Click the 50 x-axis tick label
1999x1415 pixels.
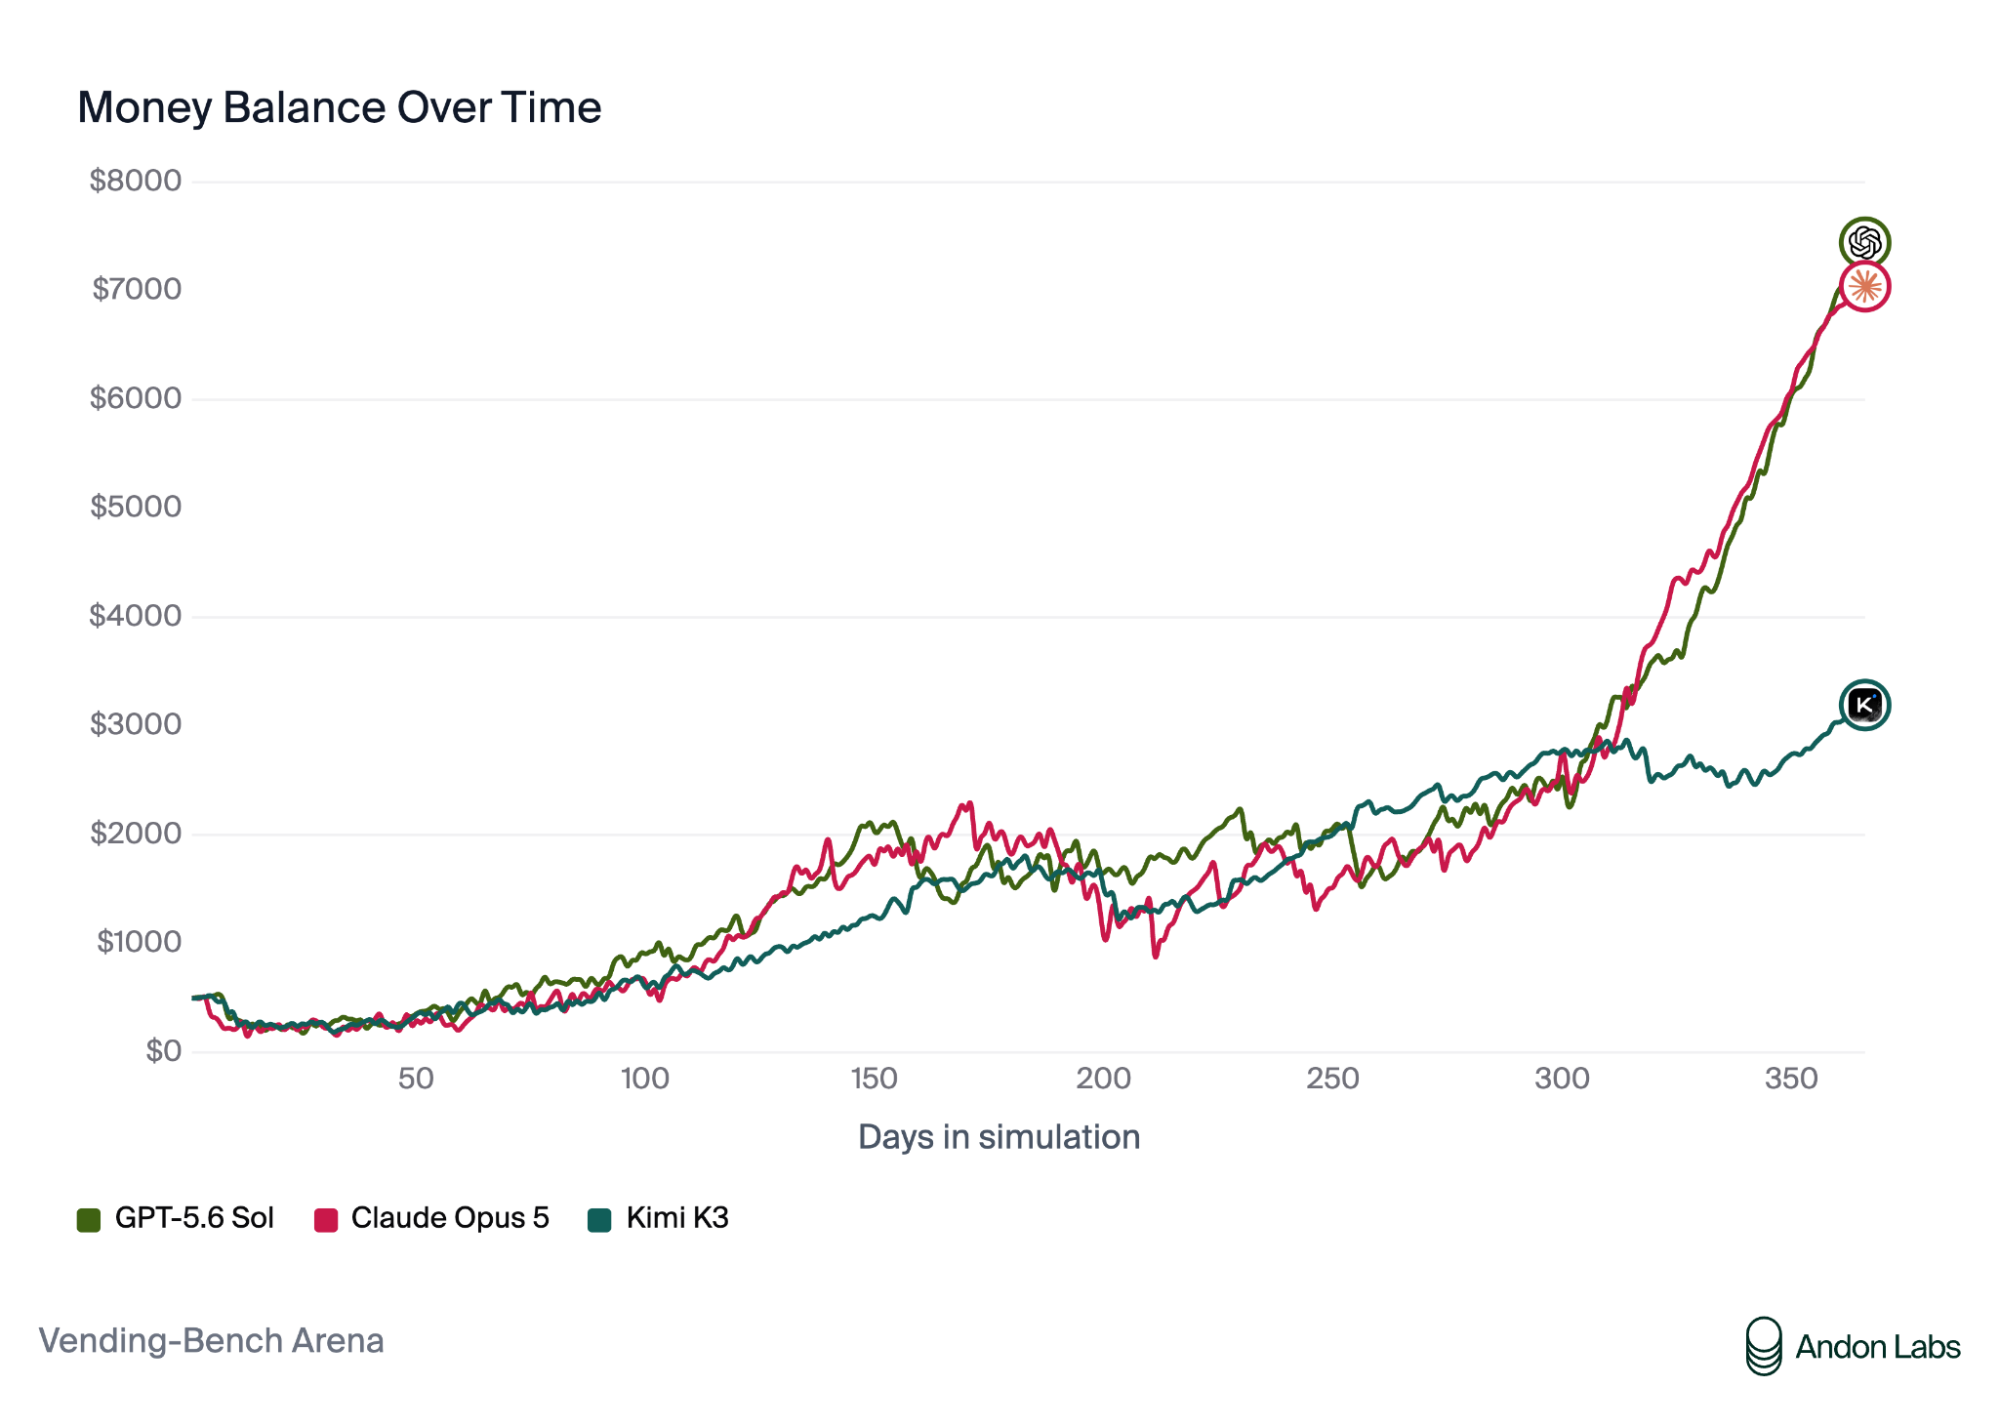click(x=416, y=1078)
